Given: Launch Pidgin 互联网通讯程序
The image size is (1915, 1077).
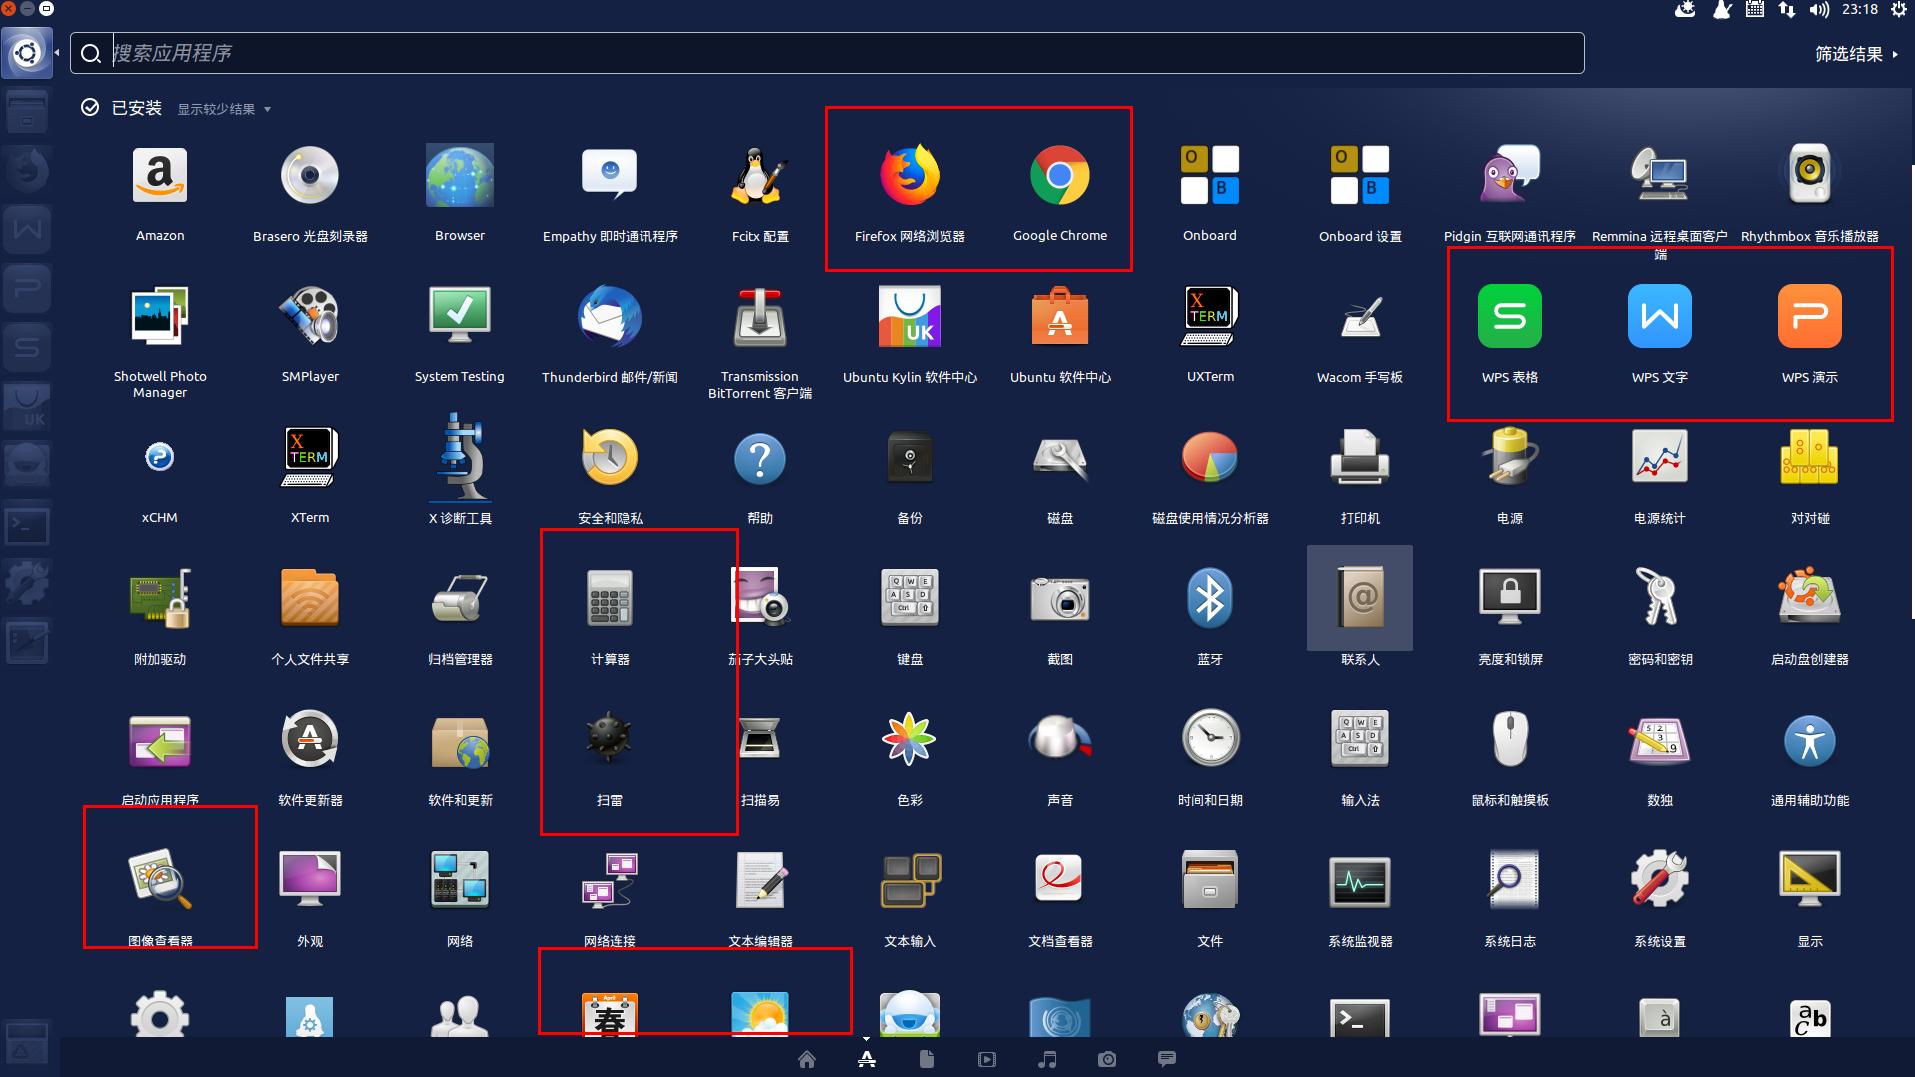Looking at the screenshot, I should point(1510,176).
